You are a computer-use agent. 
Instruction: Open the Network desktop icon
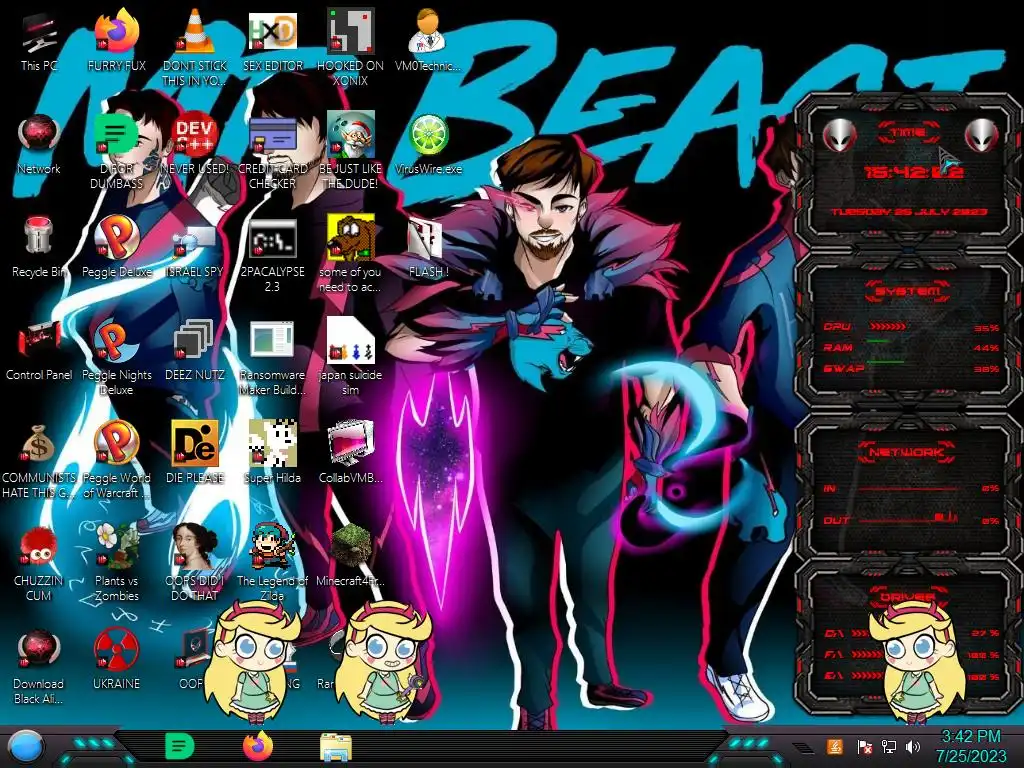pyautogui.click(x=39, y=144)
